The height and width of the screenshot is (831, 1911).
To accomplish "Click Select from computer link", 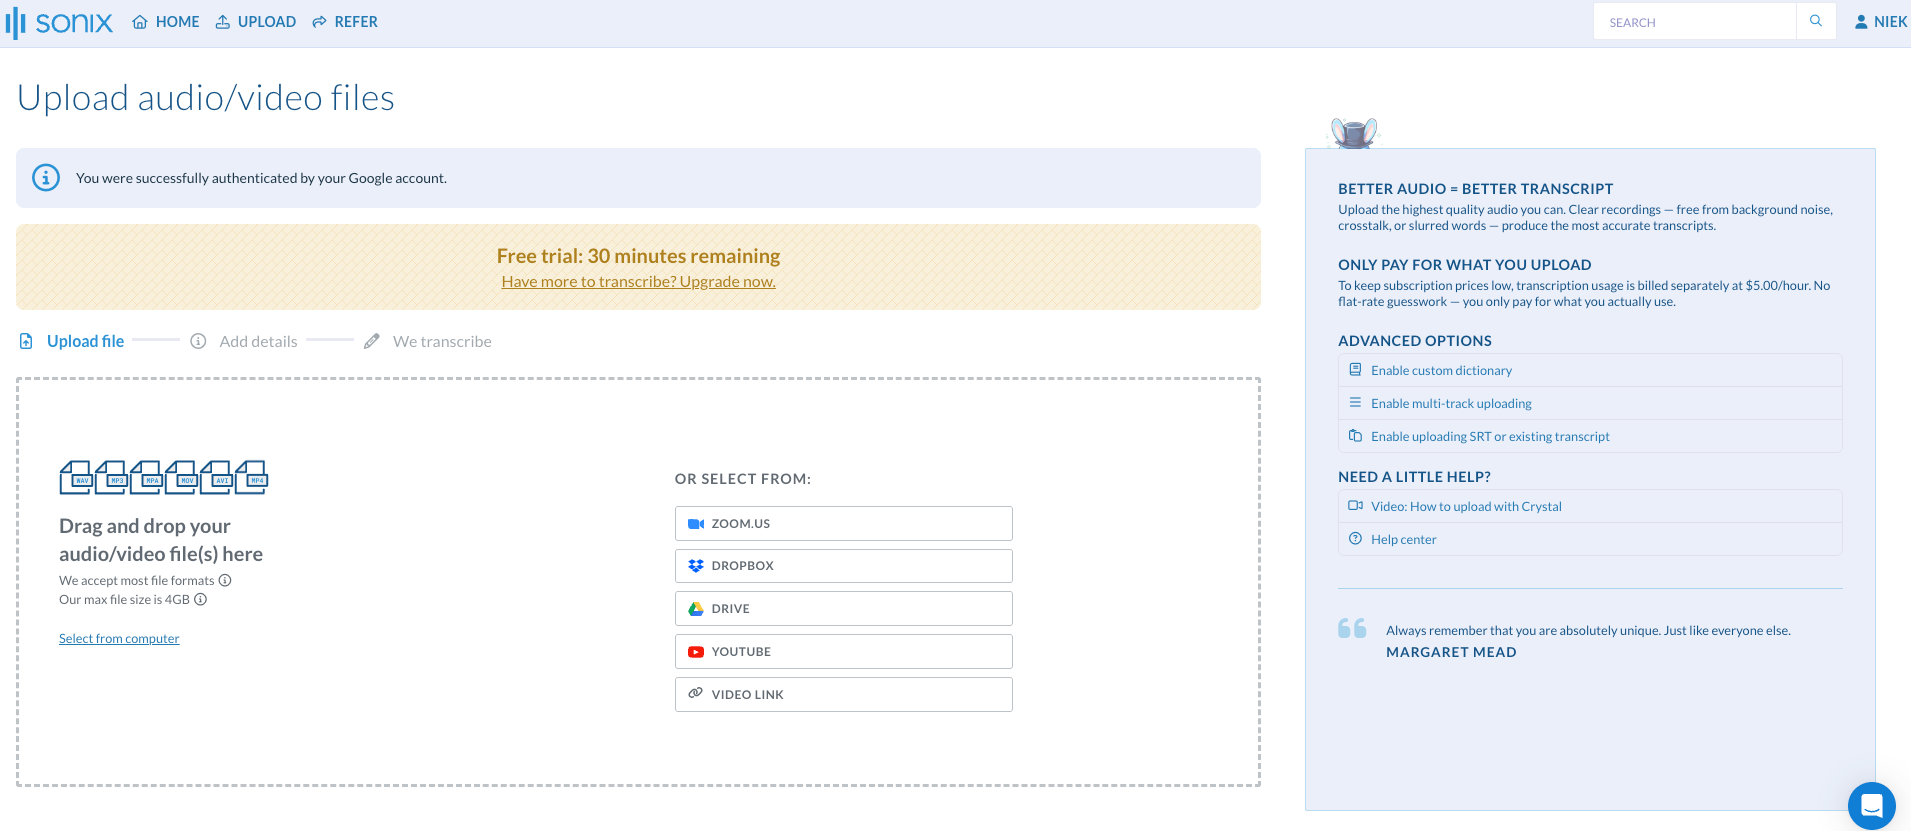I will pos(119,639).
